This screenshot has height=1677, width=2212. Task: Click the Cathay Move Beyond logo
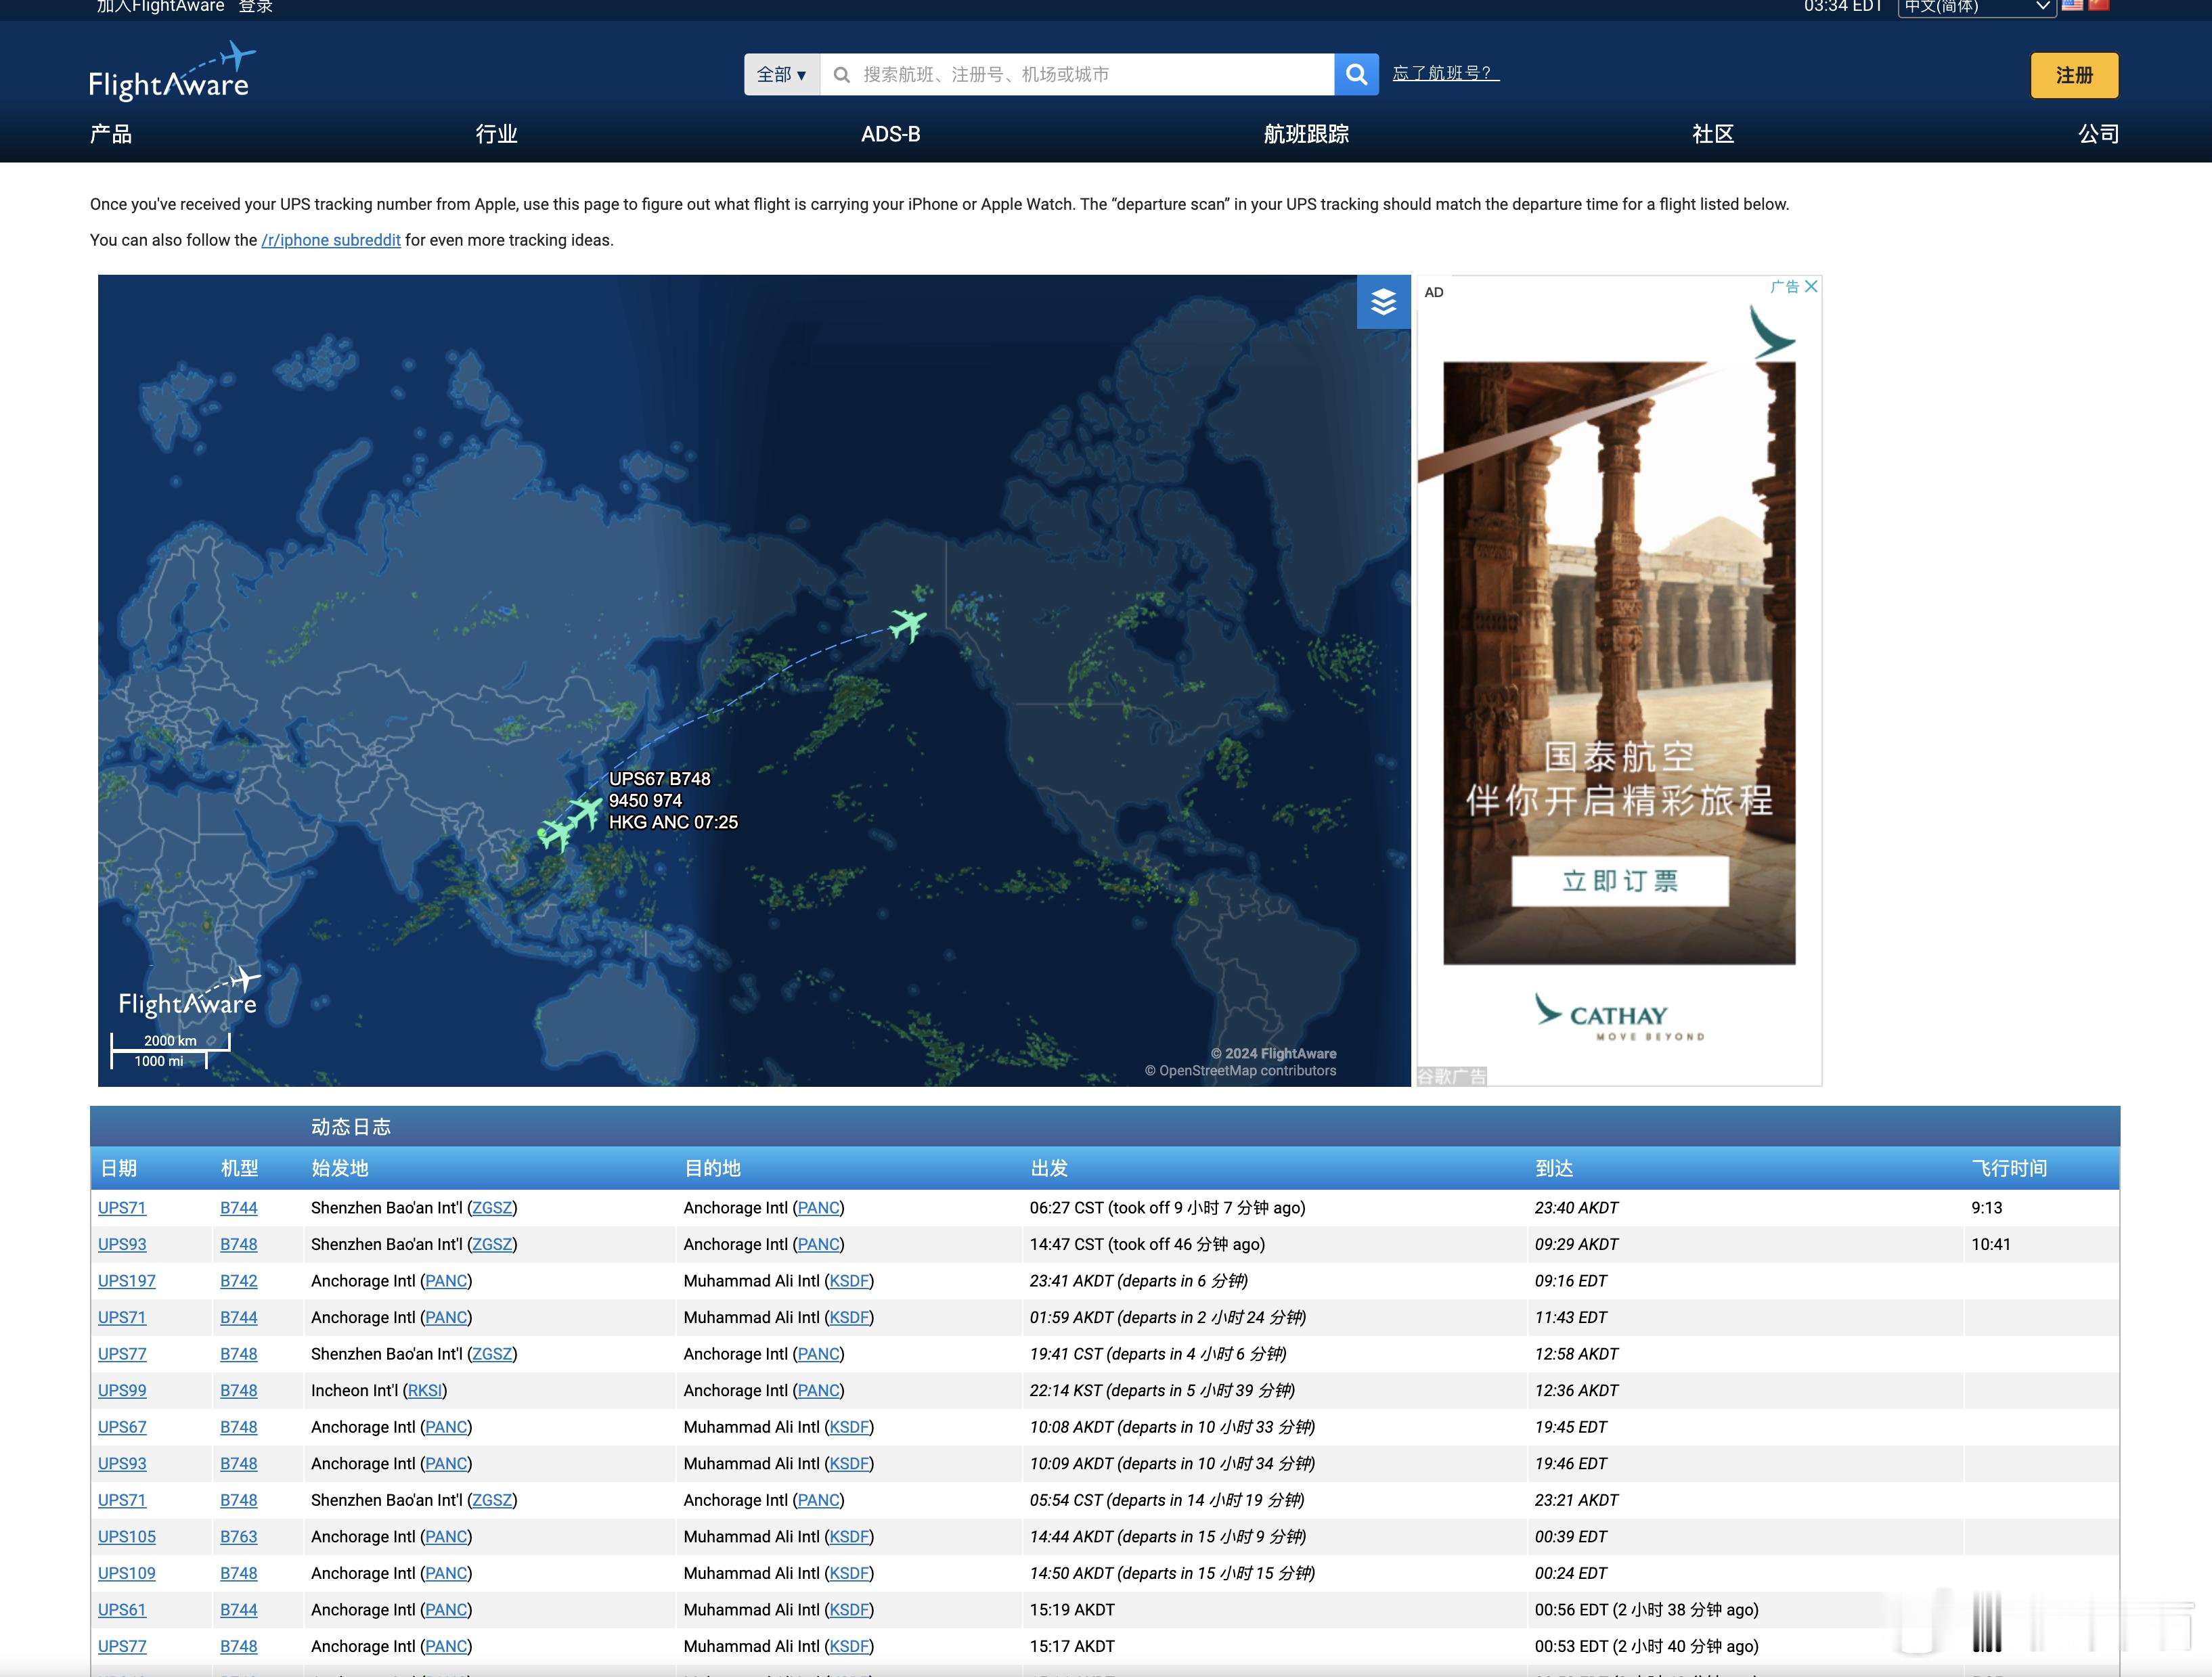pyautogui.click(x=1619, y=1018)
